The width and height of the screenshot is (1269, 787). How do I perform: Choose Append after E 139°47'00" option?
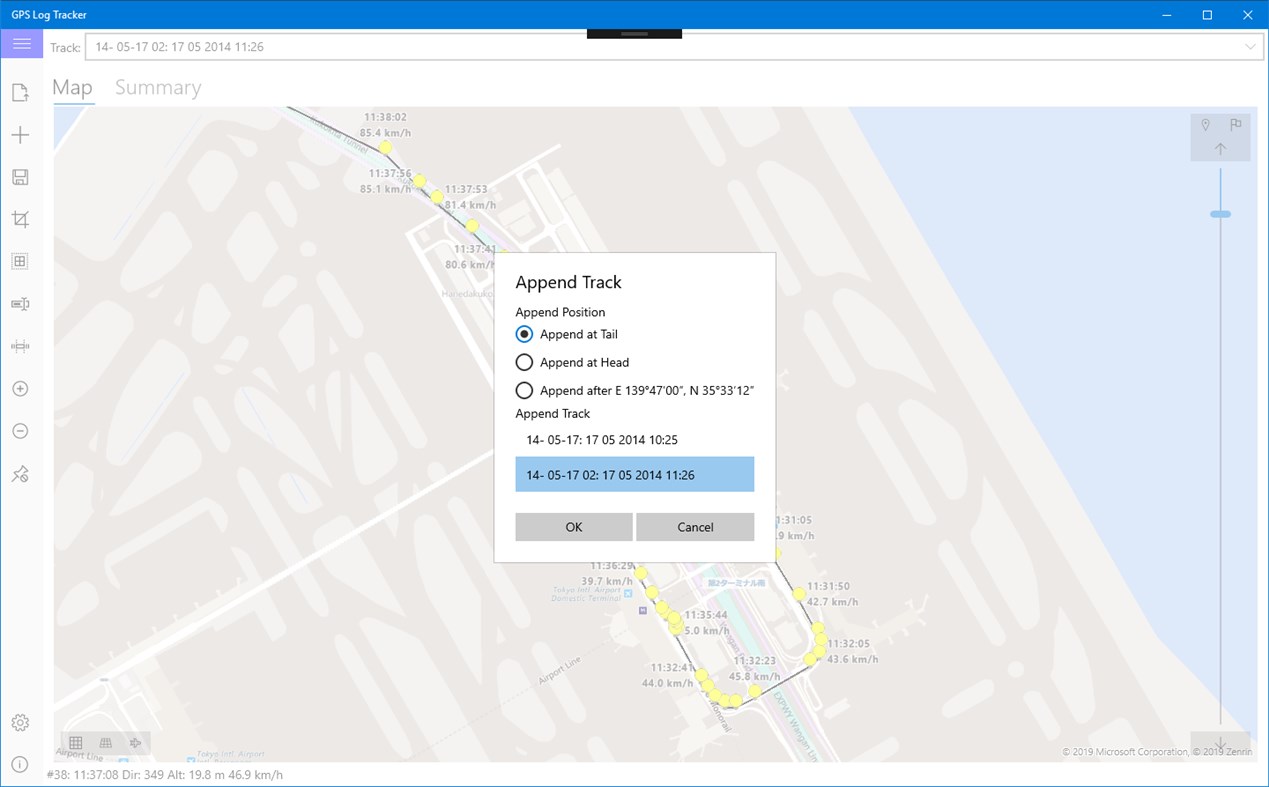[x=524, y=390]
